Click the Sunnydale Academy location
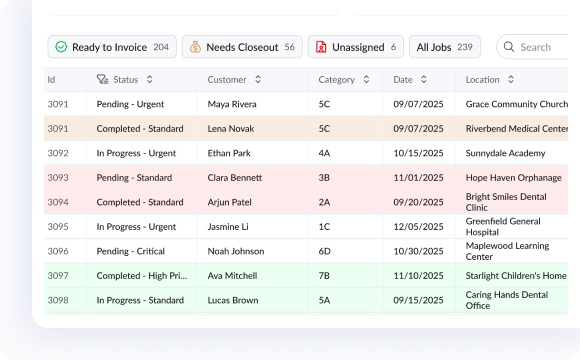 [505, 153]
